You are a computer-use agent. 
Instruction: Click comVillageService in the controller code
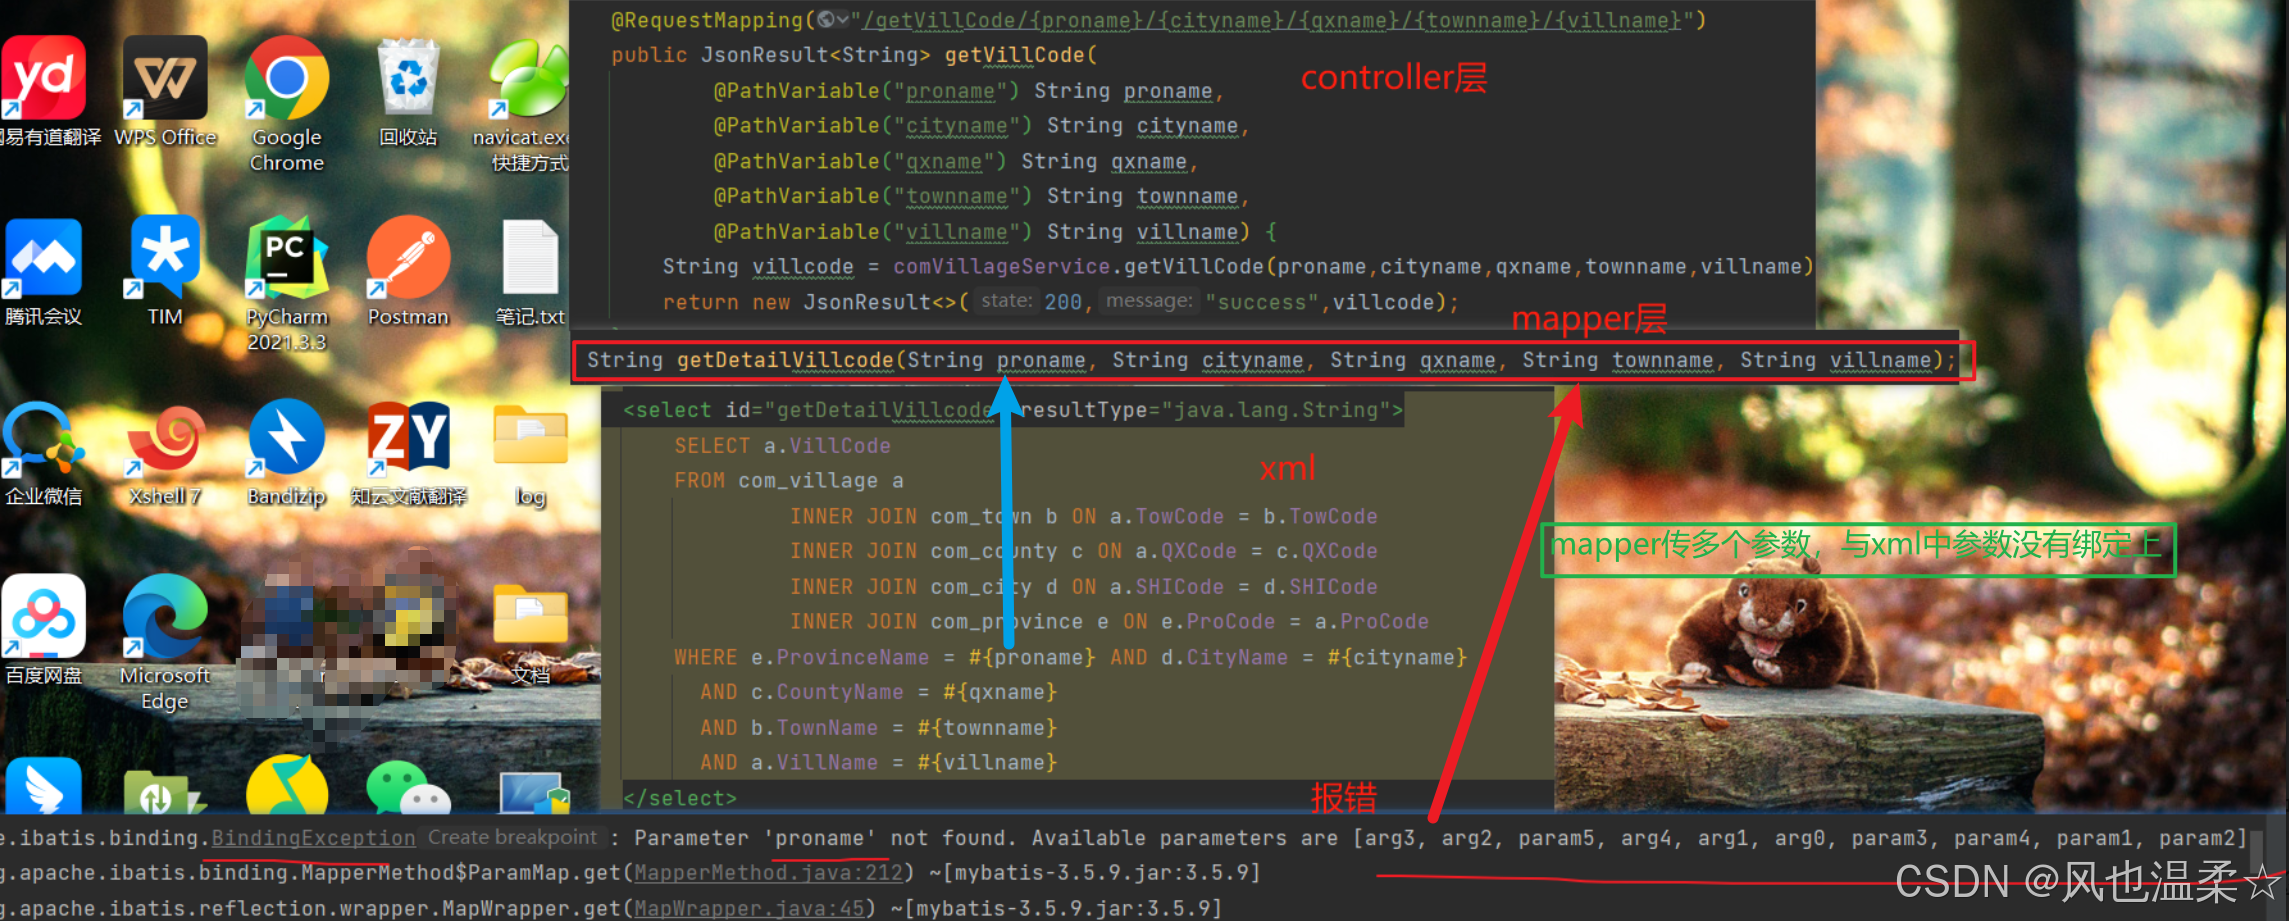[1001, 267]
